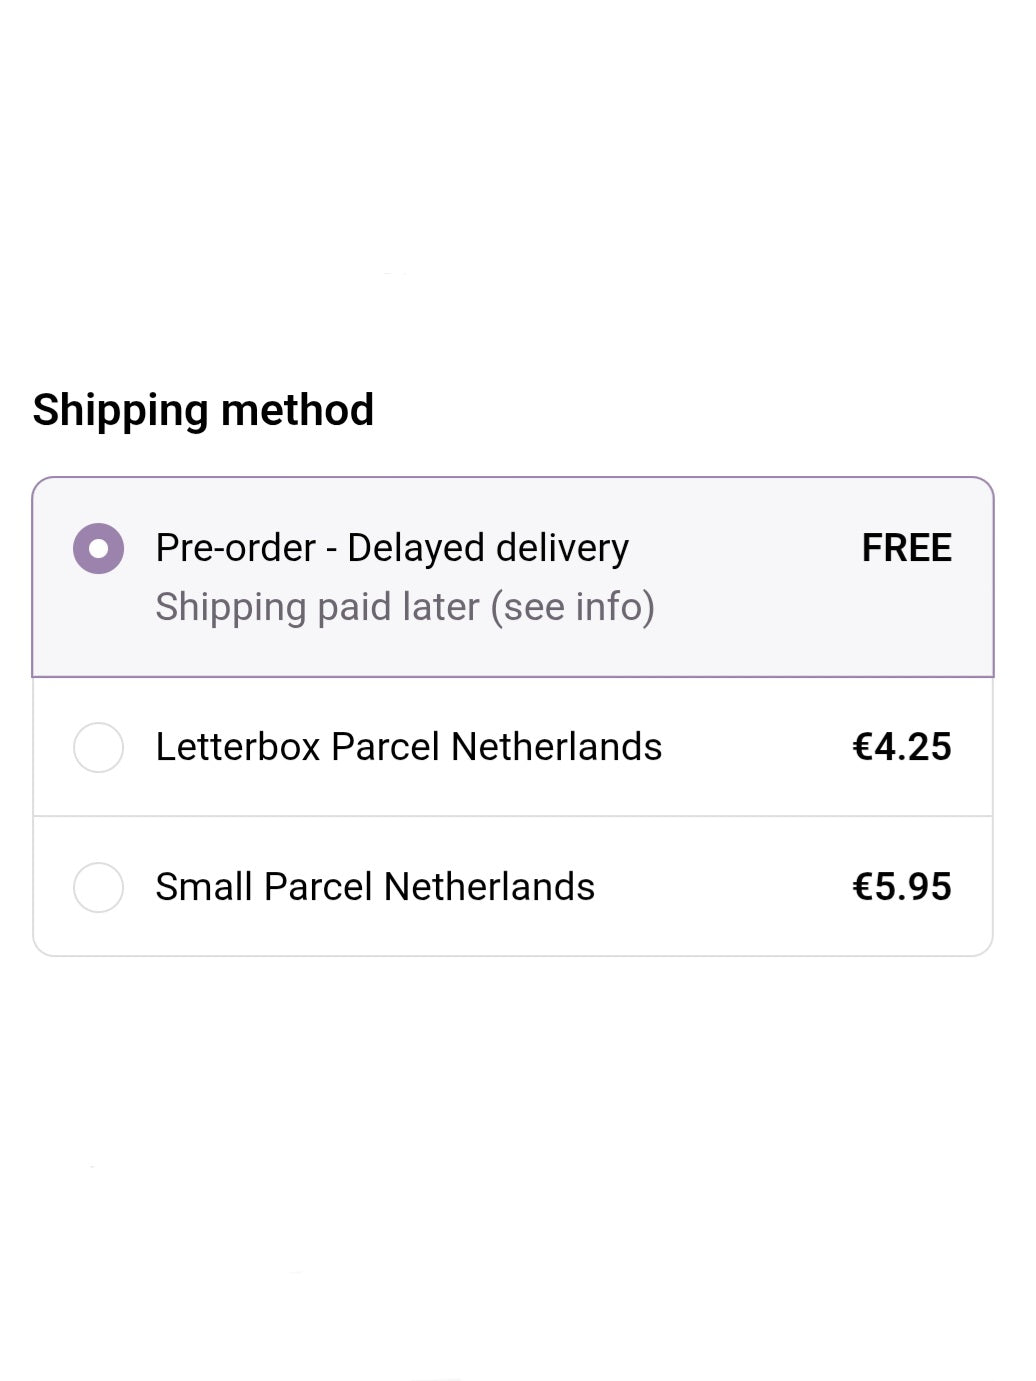Choose the Letterbox Parcel Netherlands radio button
Image resolution: width=1036 pixels, height=1381 pixels.
tap(98, 747)
